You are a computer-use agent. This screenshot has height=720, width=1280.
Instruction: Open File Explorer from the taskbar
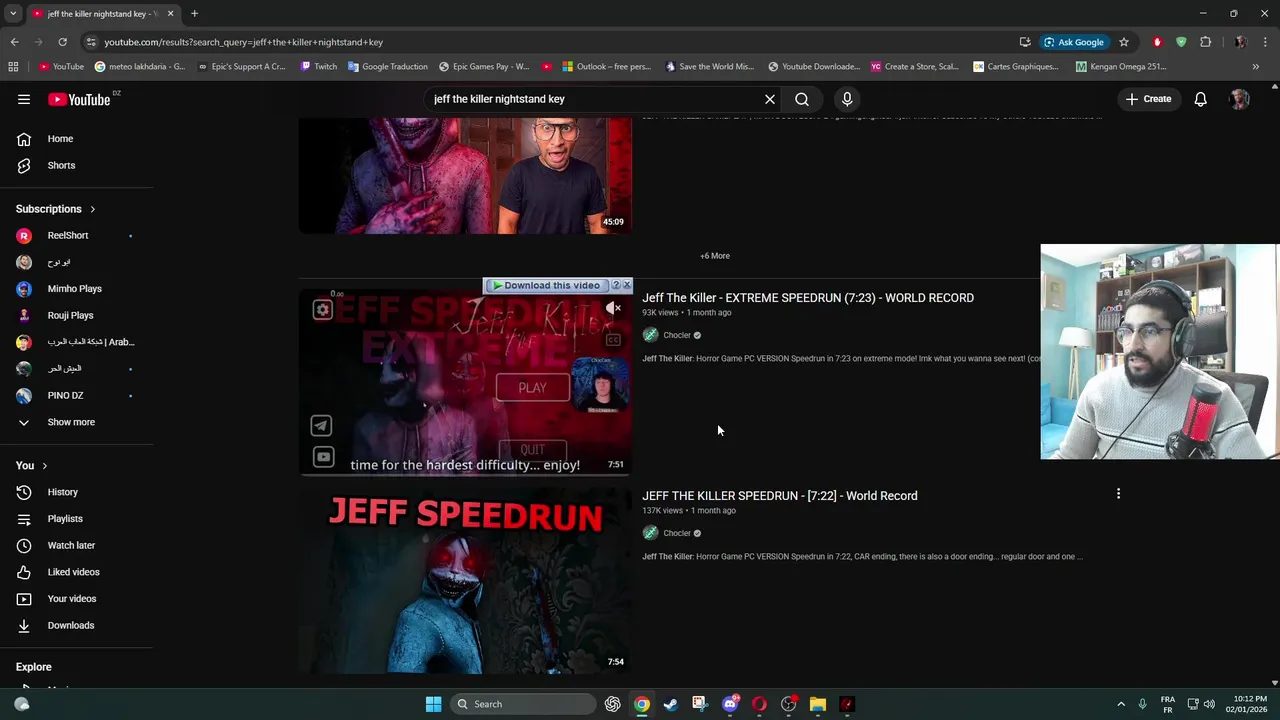818,704
